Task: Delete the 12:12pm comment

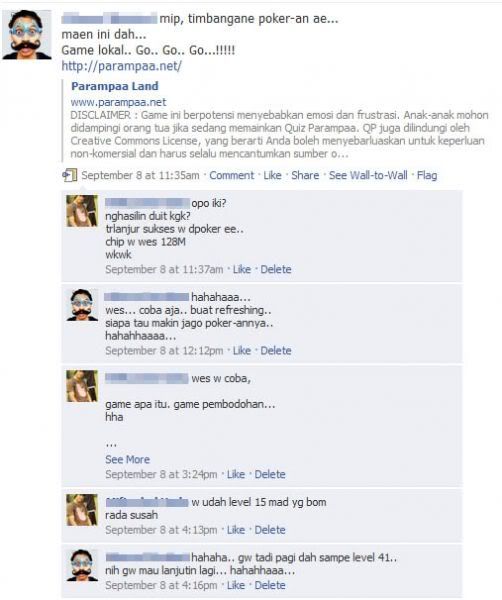Action: click(275, 351)
